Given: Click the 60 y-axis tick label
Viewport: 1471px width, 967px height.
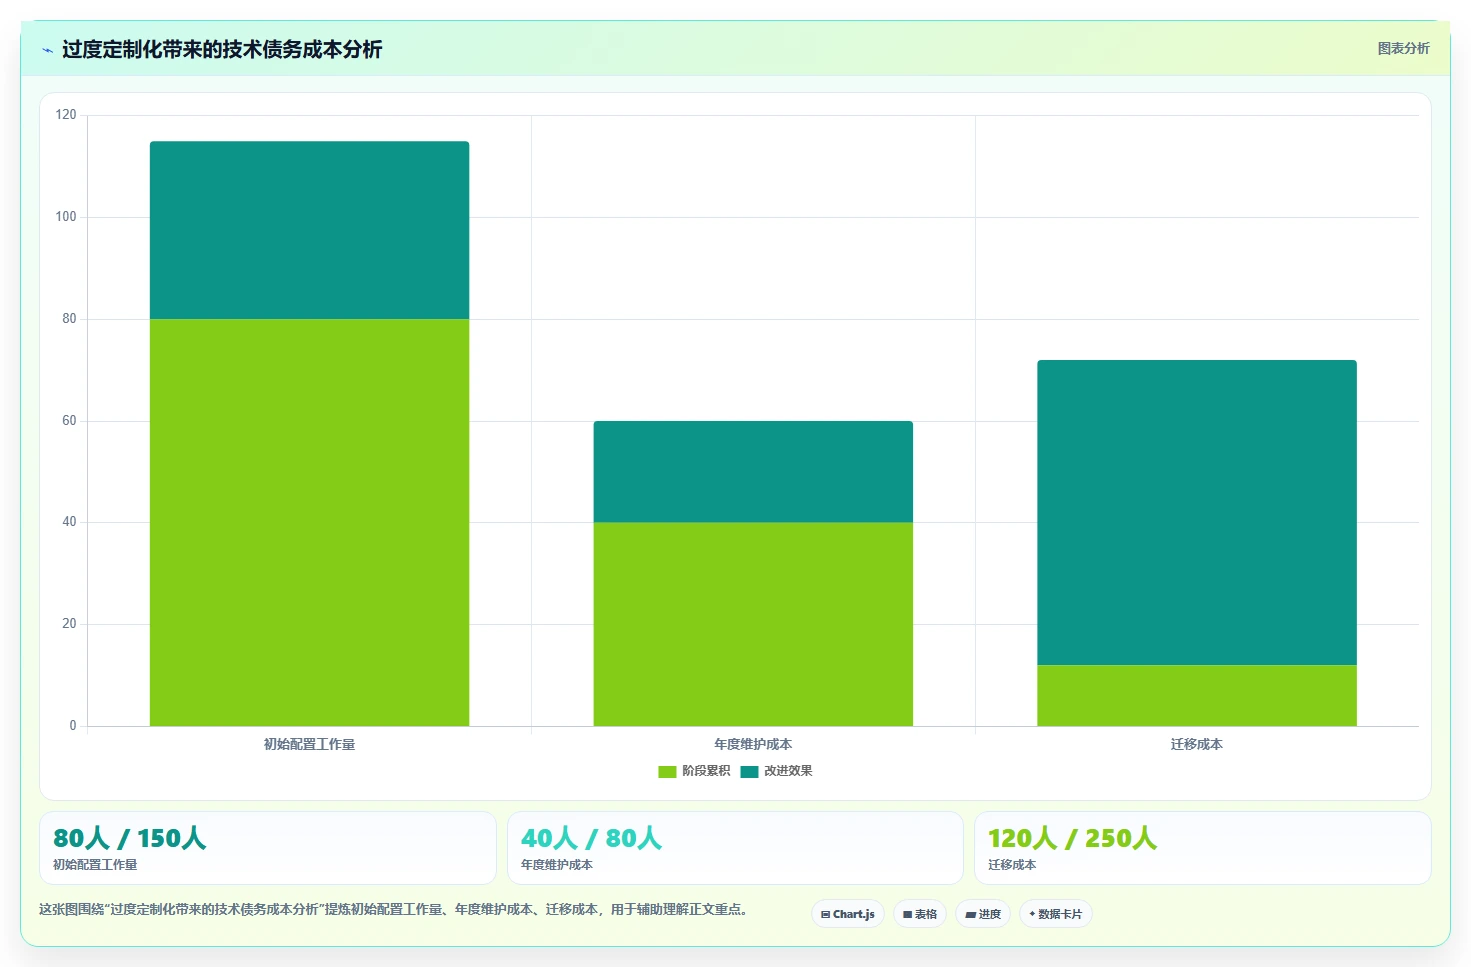Looking at the screenshot, I should (x=69, y=421).
